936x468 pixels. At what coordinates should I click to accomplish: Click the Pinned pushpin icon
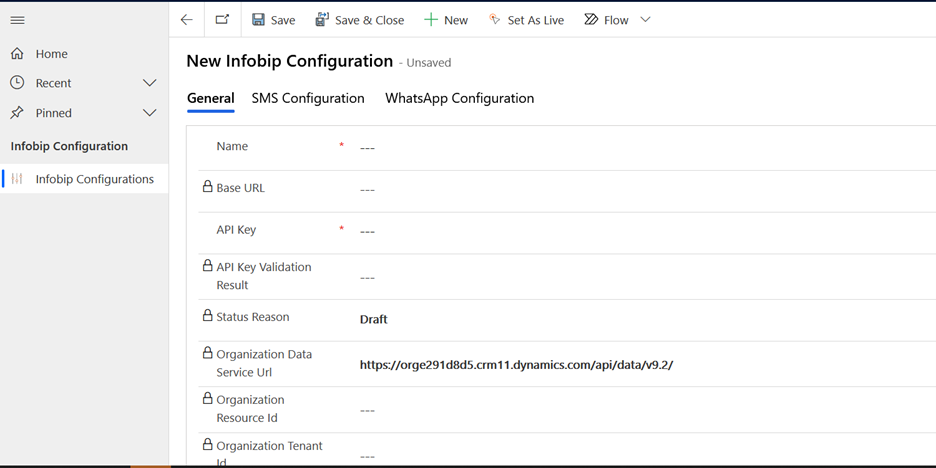(17, 113)
